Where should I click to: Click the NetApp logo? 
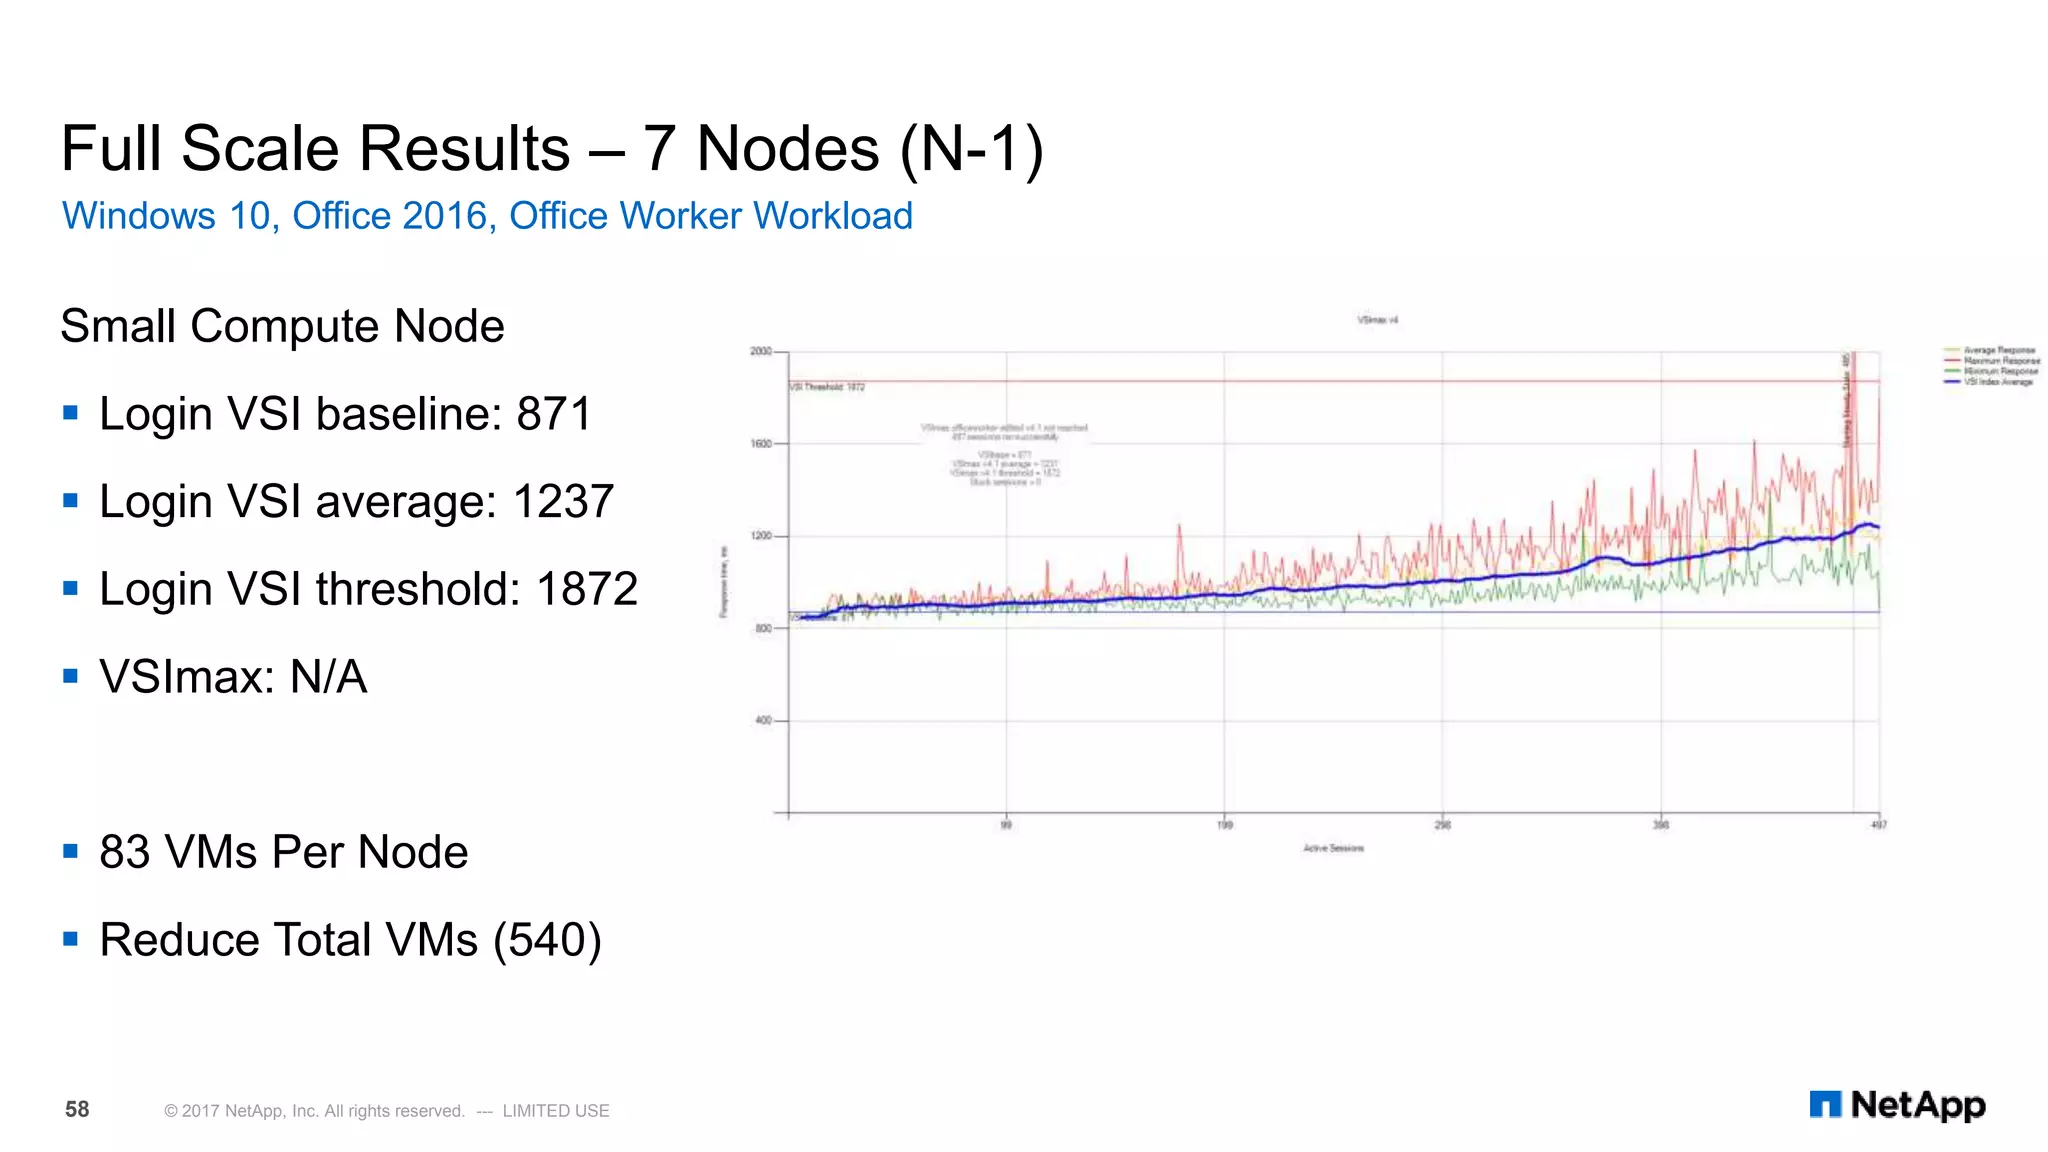point(1897,1105)
